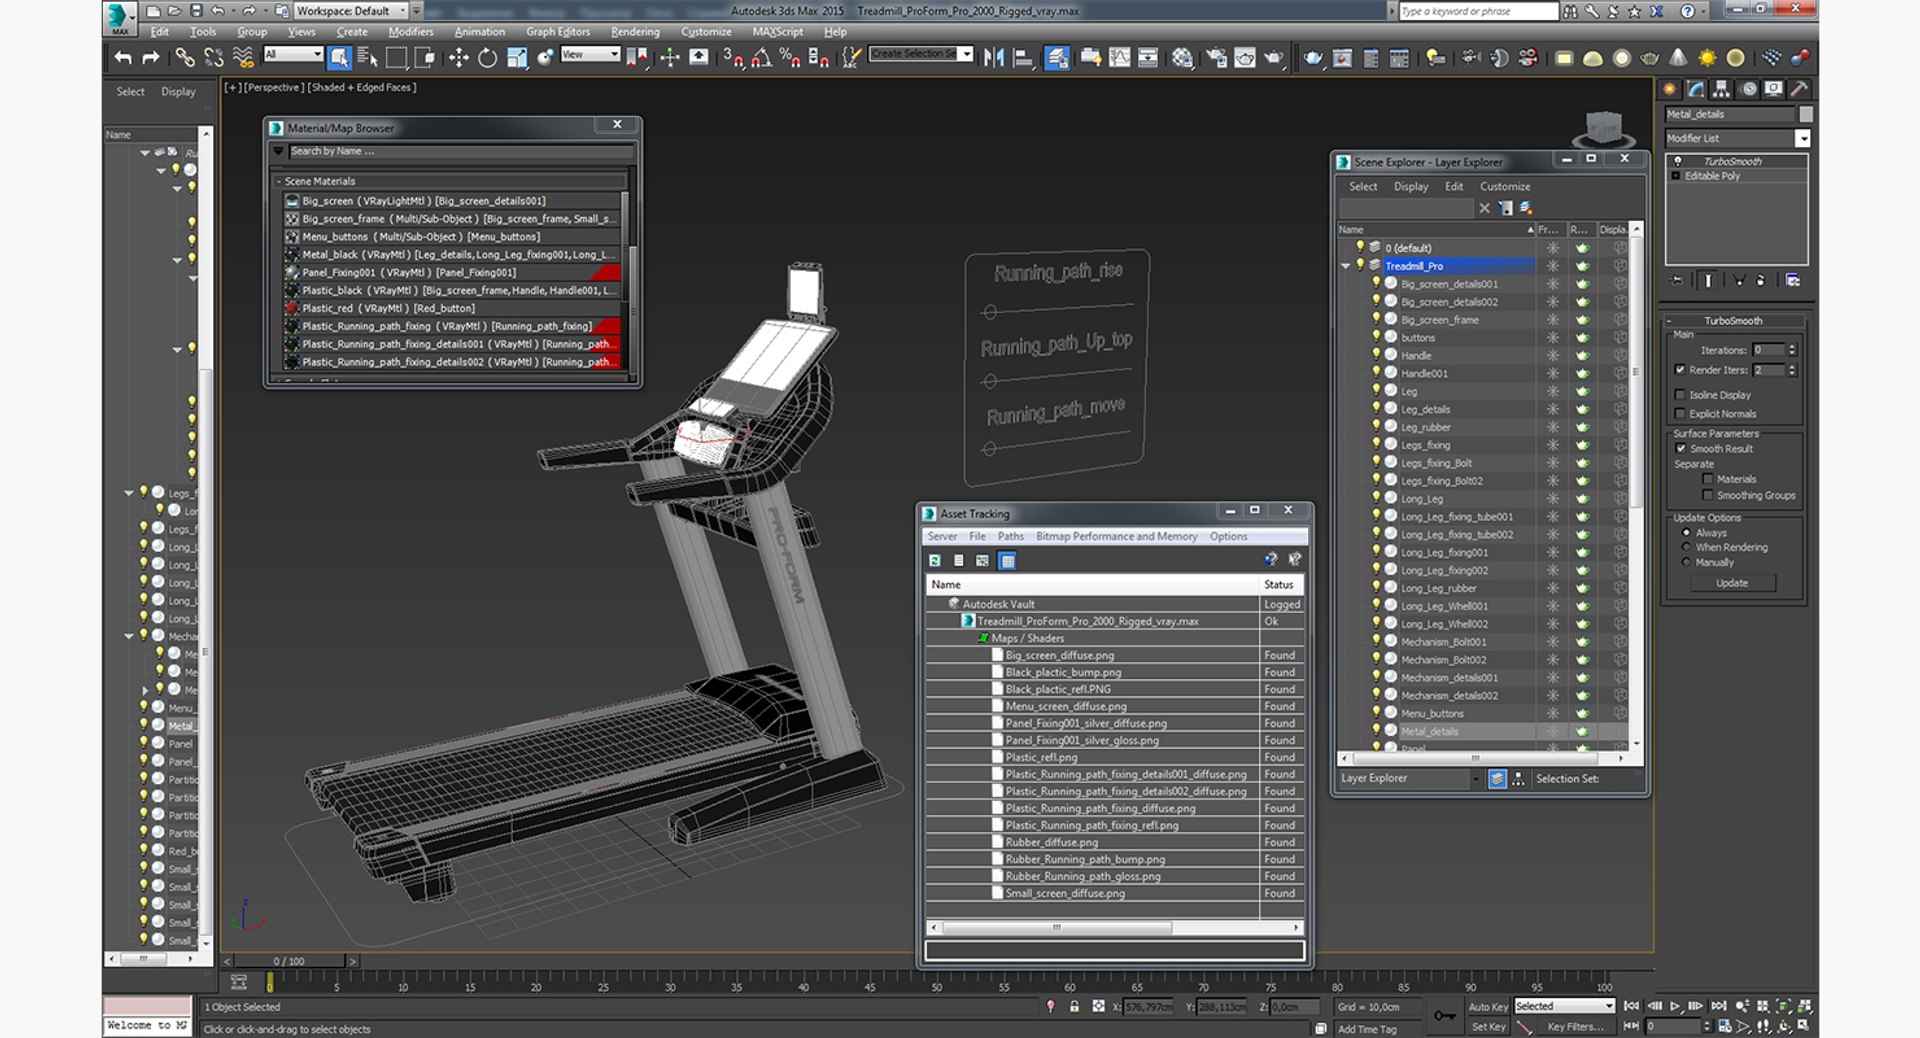Open the All selection filter dropdown
This screenshot has height=1038, width=1920.
tap(293, 54)
